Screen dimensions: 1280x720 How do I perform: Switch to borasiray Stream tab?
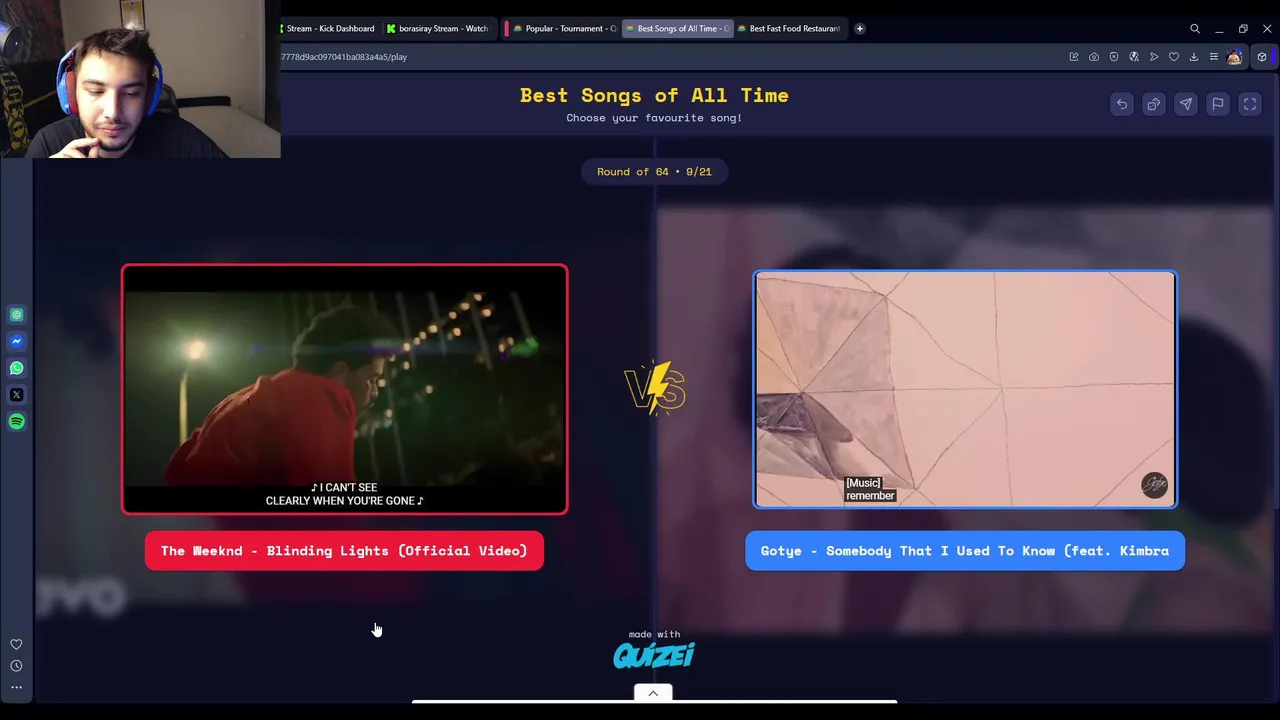(438, 29)
